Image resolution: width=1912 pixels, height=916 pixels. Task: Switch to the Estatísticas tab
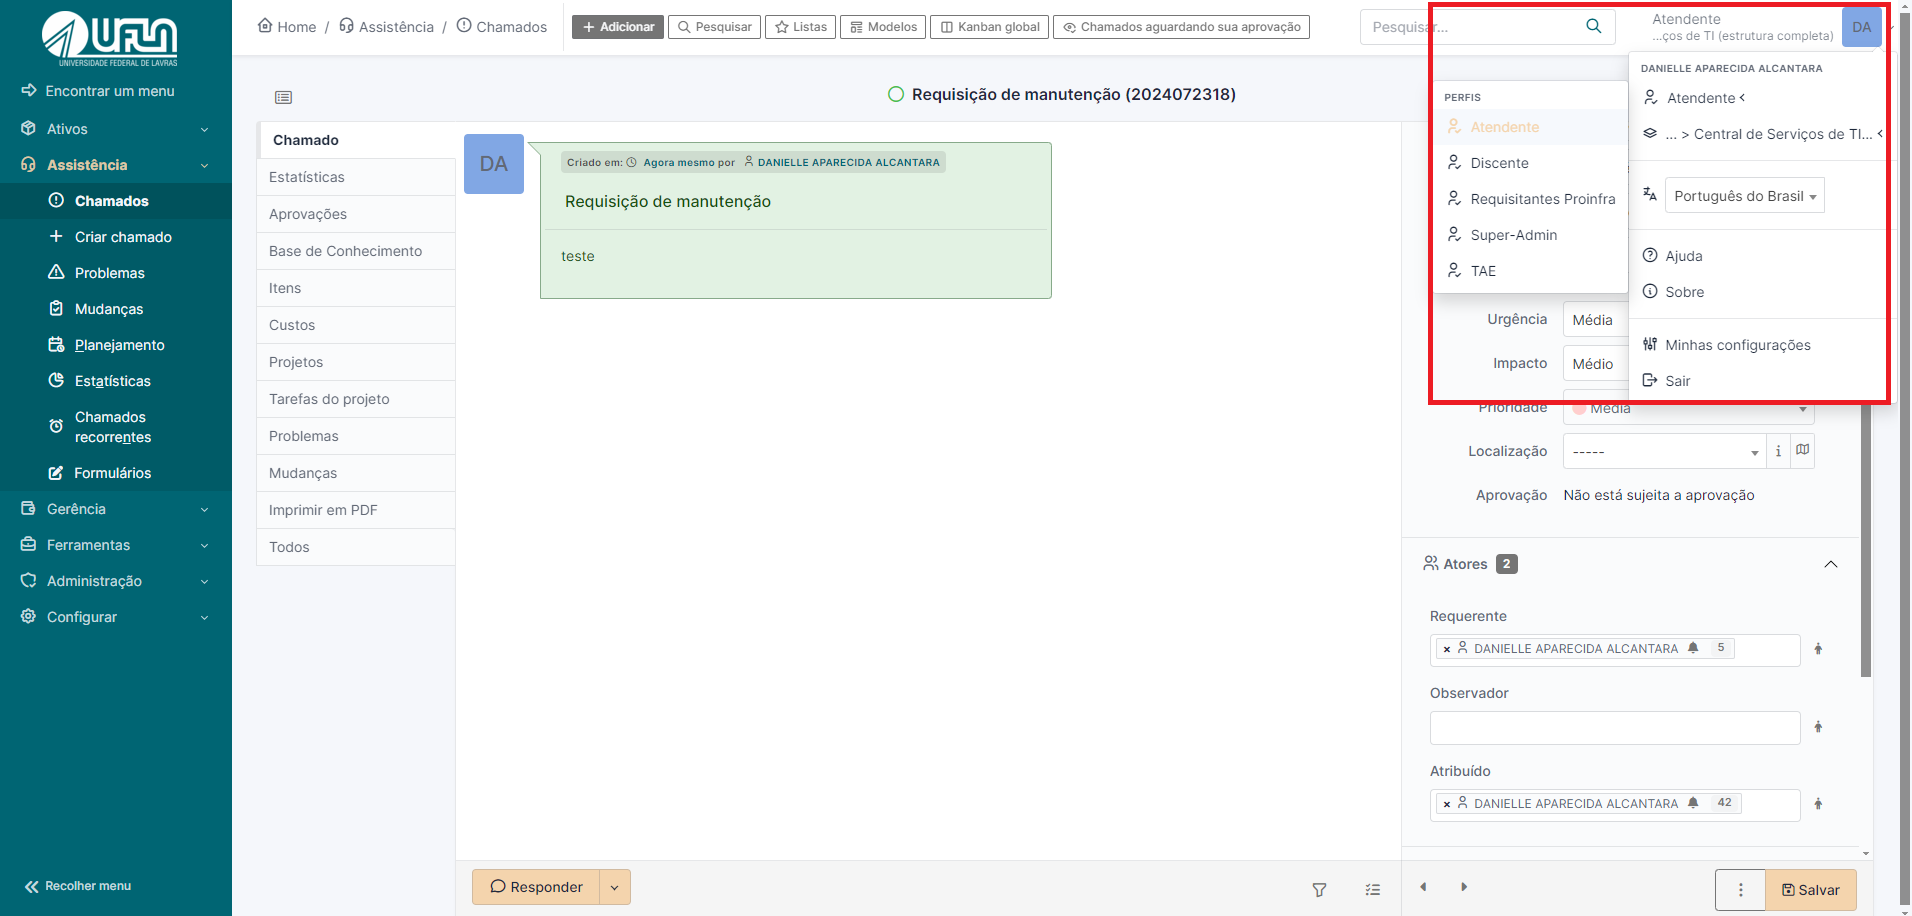click(356, 177)
